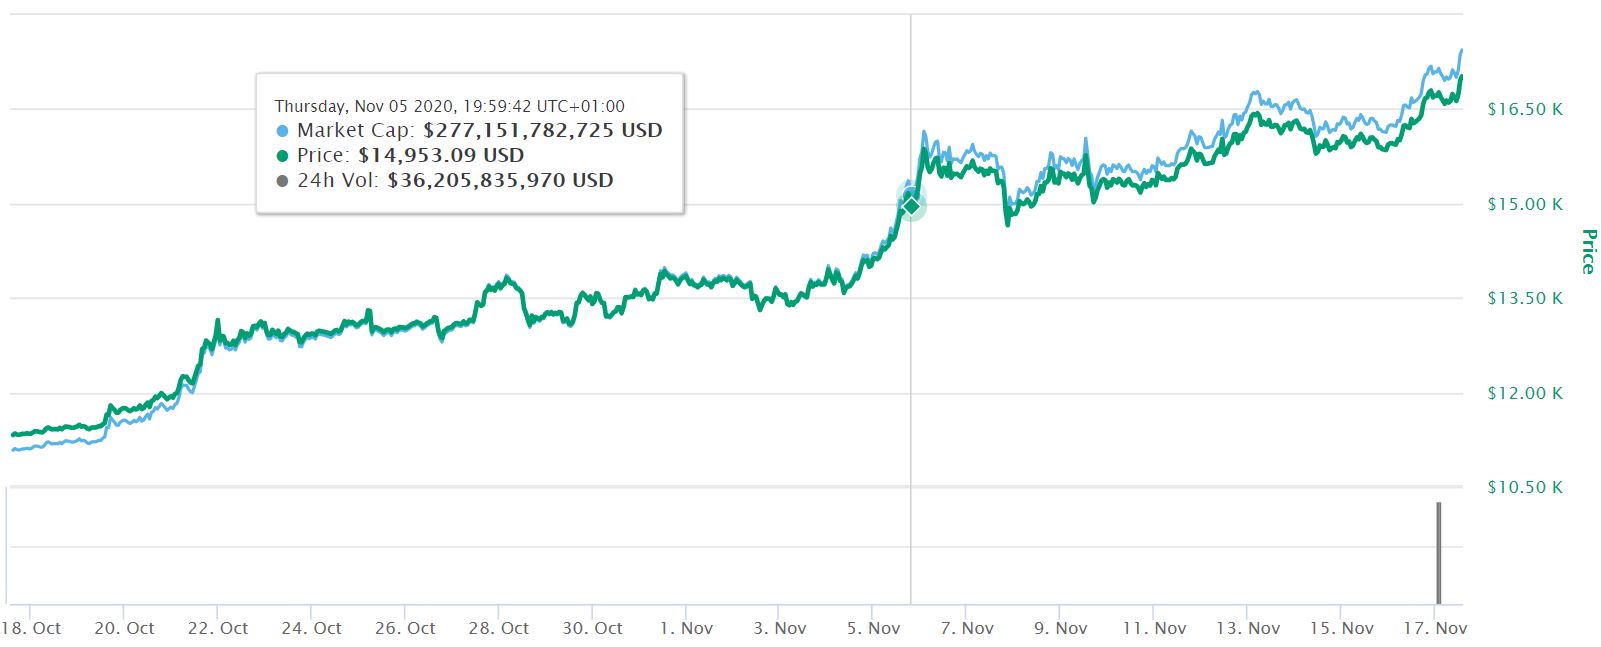Click the $16.50 K price axis label
Screen dimensions: 1601x647
[1524, 110]
